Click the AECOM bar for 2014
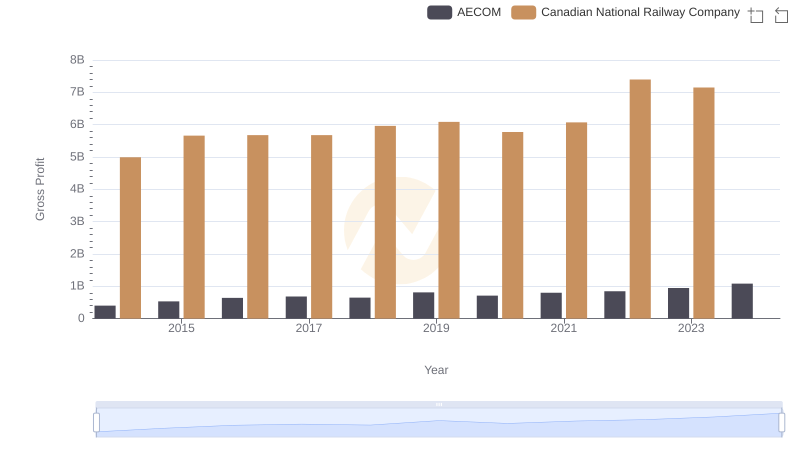 (105, 312)
